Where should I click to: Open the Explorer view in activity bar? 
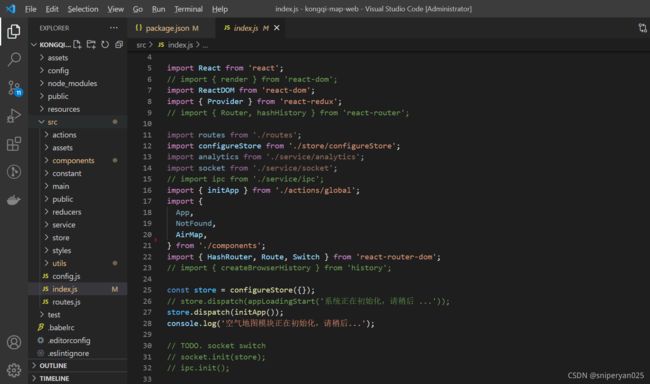click(x=14, y=32)
